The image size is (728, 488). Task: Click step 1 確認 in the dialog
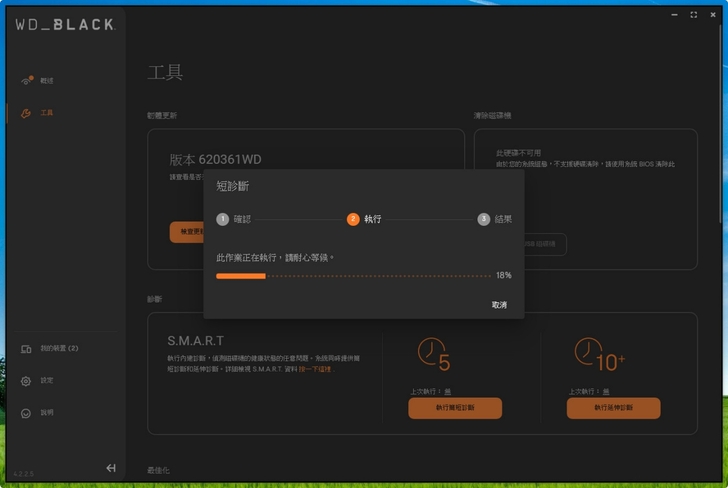(223, 219)
